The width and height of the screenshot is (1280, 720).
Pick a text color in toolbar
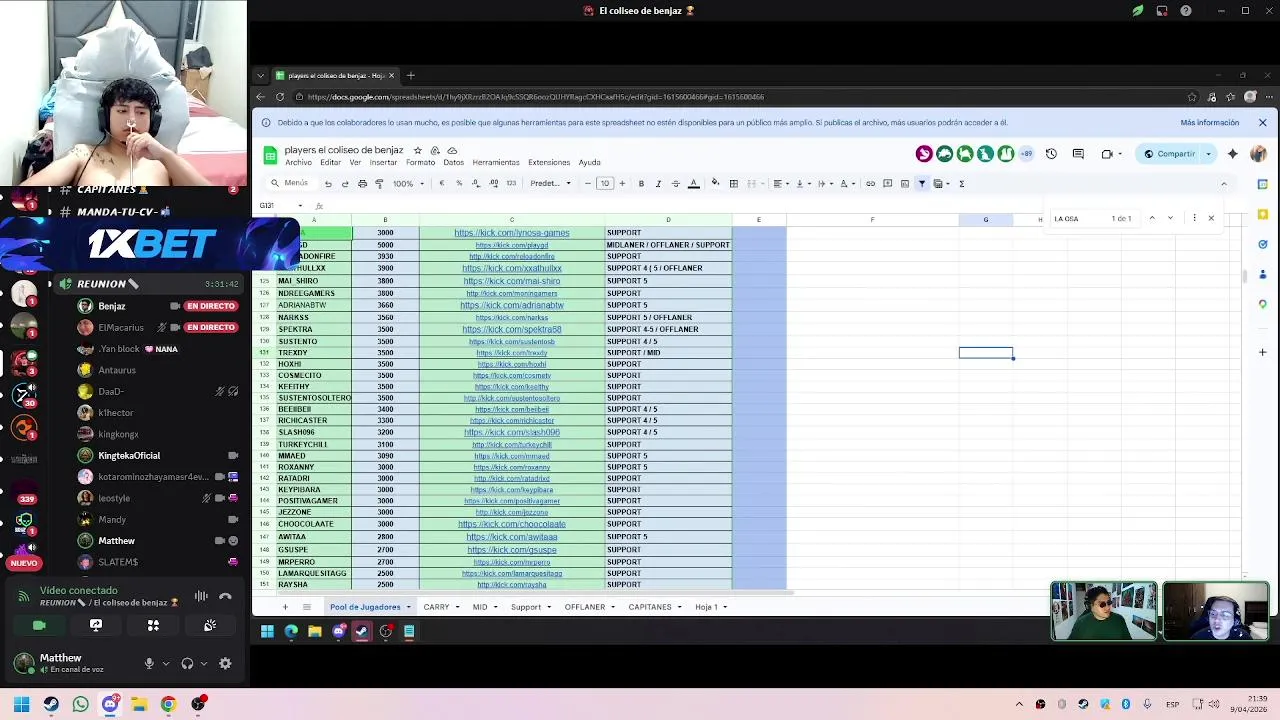coord(692,184)
